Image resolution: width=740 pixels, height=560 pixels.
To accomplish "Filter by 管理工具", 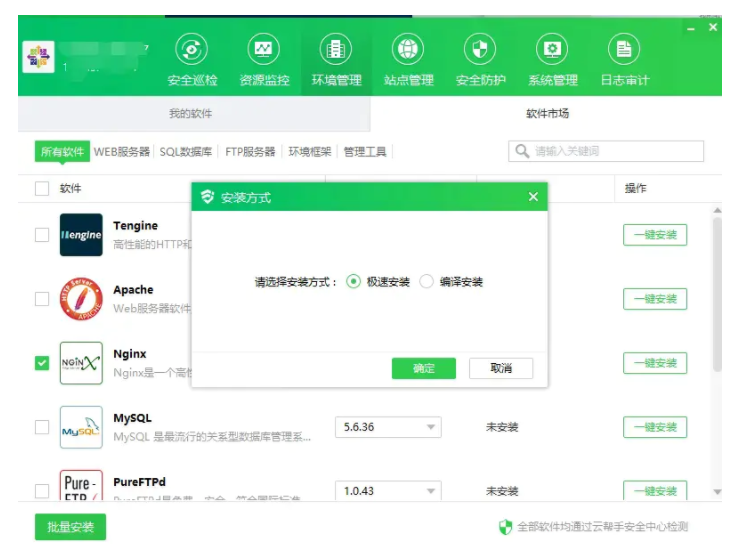I will coord(365,151).
